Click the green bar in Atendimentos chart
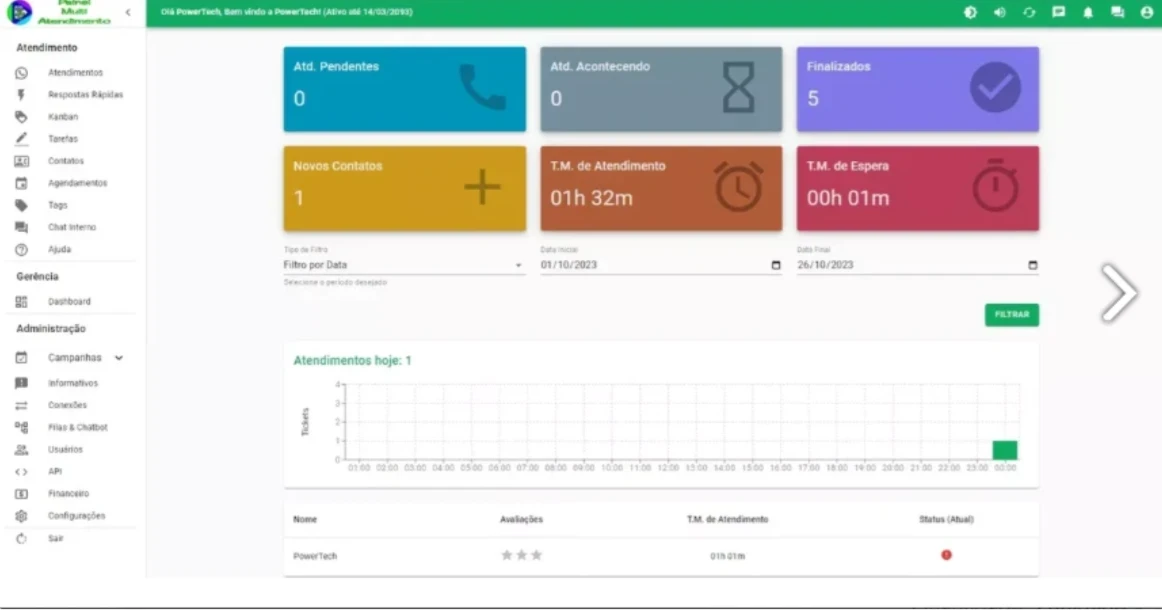1162x610 pixels. point(1004,450)
